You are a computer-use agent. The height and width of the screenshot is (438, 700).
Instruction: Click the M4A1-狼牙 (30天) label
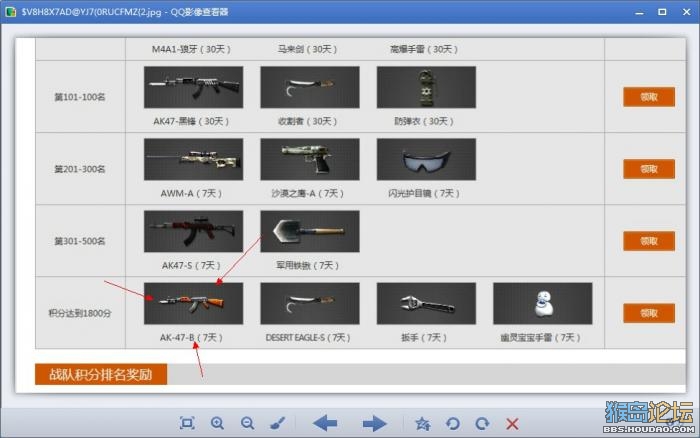click(191, 49)
